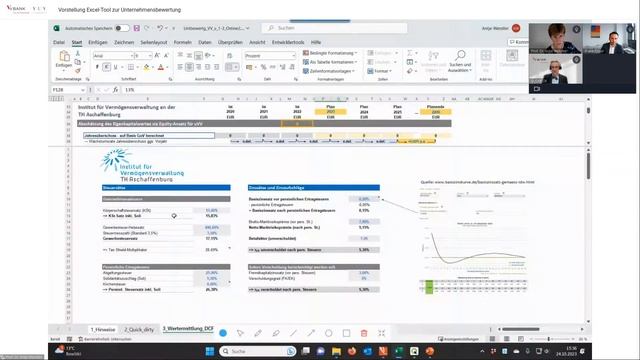Select the pen annotation tool
This screenshot has width=640, height=360.
tap(258, 333)
